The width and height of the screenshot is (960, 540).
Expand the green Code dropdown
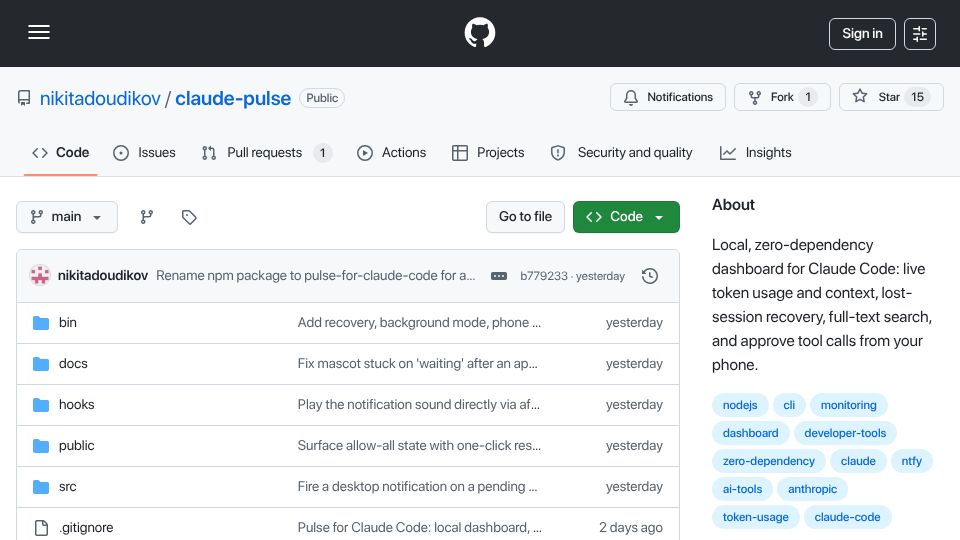pyautogui.click(x=626, y=217)
